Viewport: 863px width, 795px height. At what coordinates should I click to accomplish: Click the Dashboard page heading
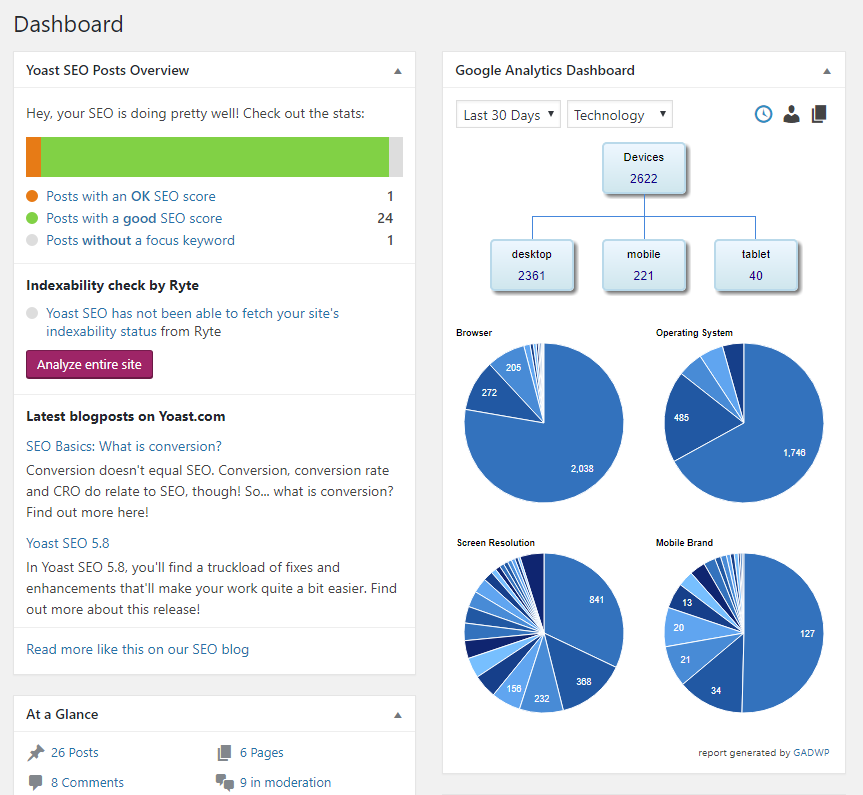[x=68, y=24]
